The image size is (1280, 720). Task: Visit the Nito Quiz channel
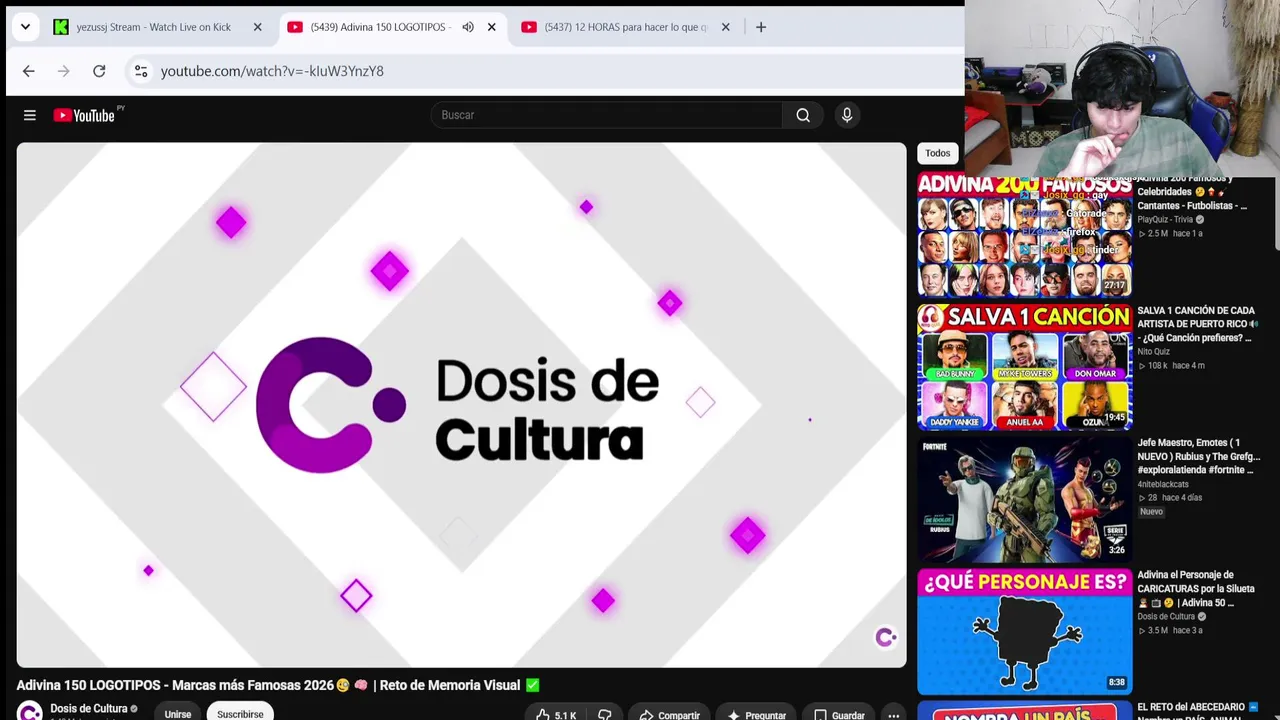(1153, 352)
